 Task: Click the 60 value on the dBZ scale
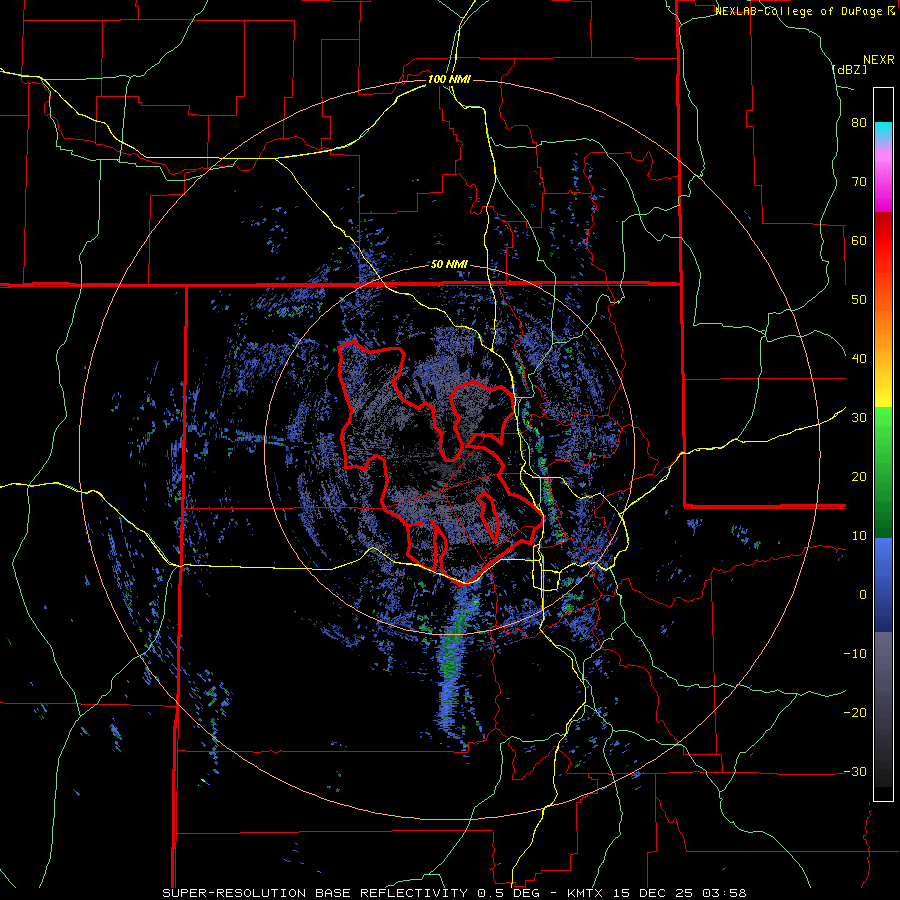coord(859,240)
